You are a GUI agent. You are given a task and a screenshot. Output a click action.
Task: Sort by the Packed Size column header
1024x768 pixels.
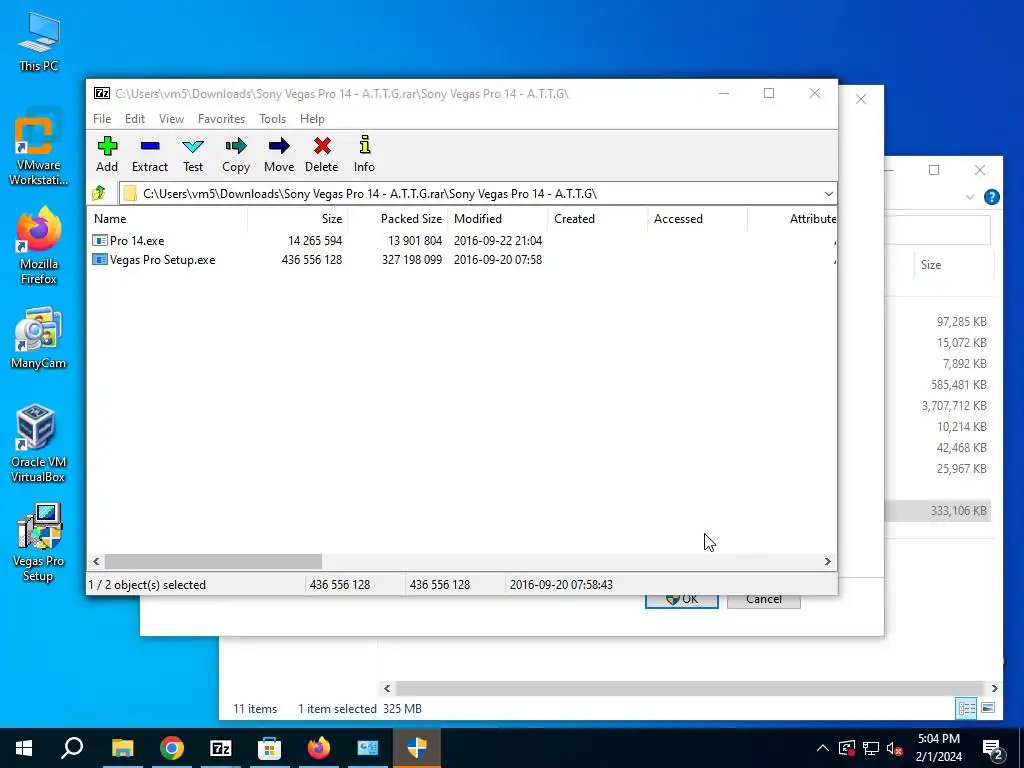397,219
